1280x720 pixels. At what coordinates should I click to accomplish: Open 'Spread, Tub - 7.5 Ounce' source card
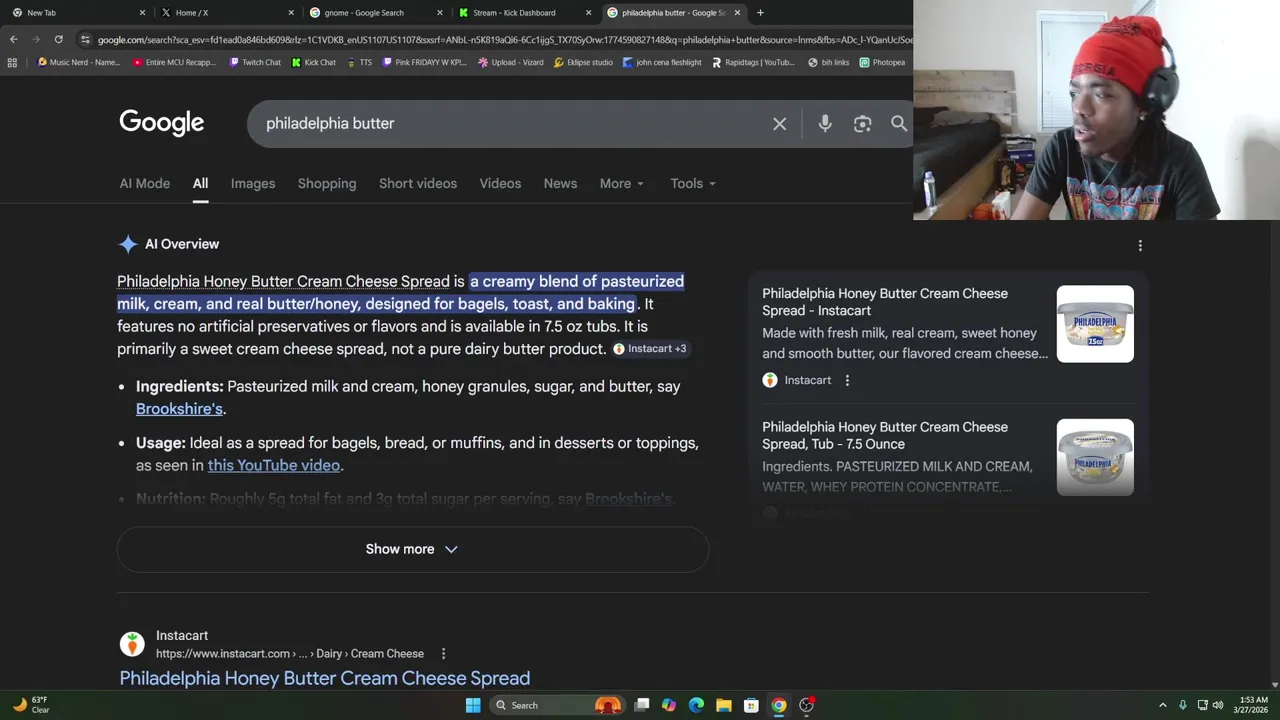point(885,436)
